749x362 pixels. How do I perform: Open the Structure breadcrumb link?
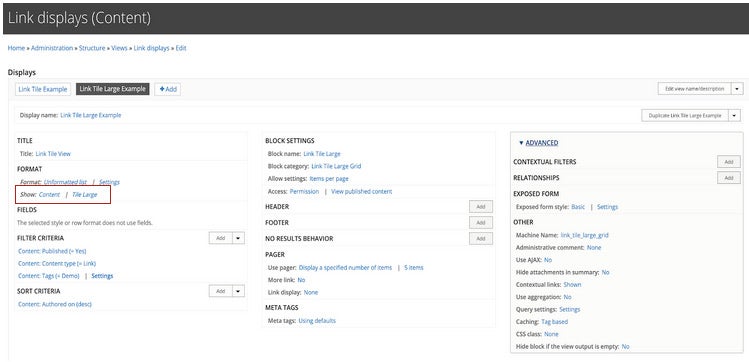(x=92, y=48)
